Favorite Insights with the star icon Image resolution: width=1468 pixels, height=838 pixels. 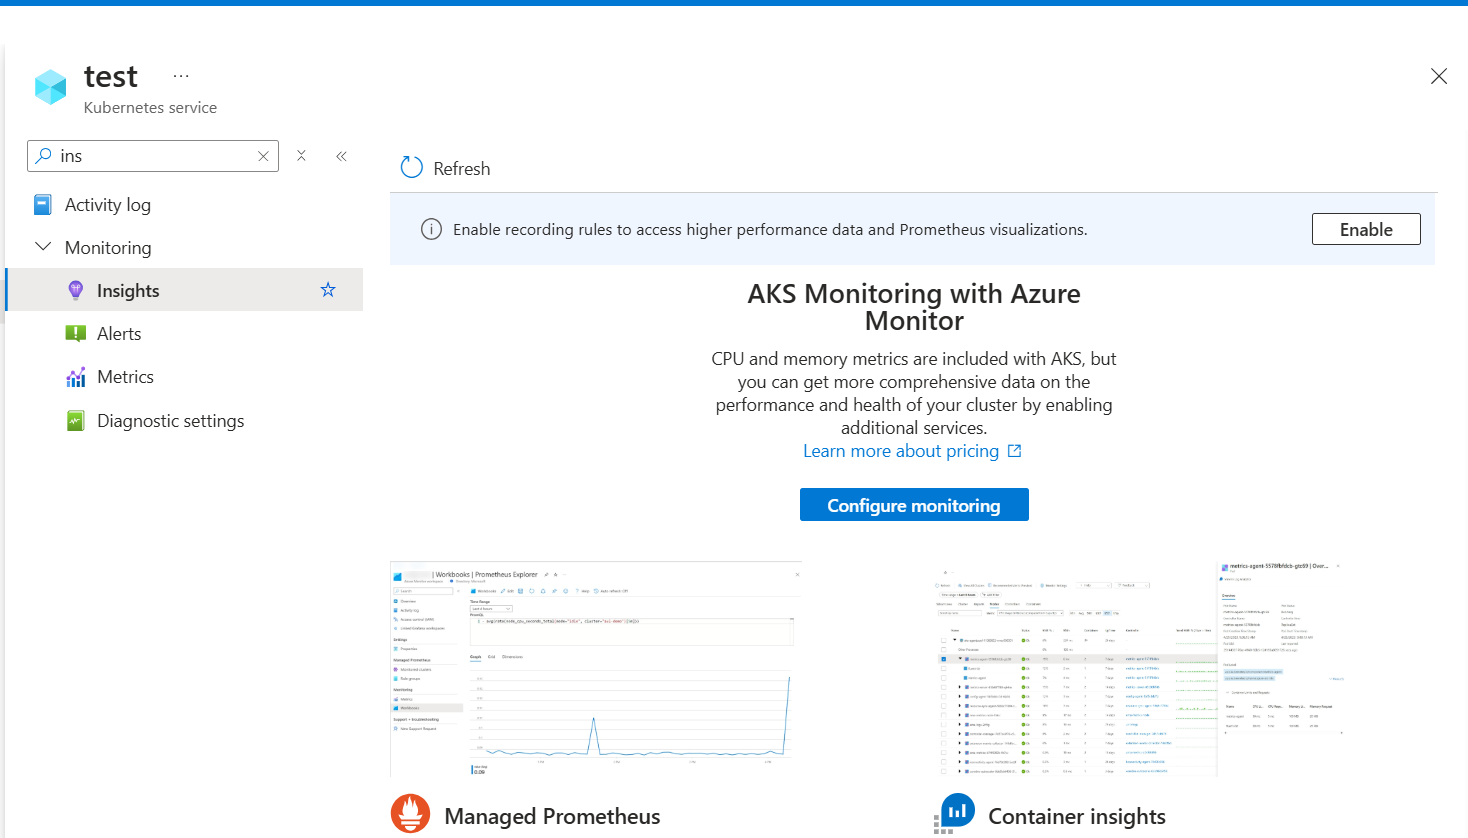(x=328, y=290)
